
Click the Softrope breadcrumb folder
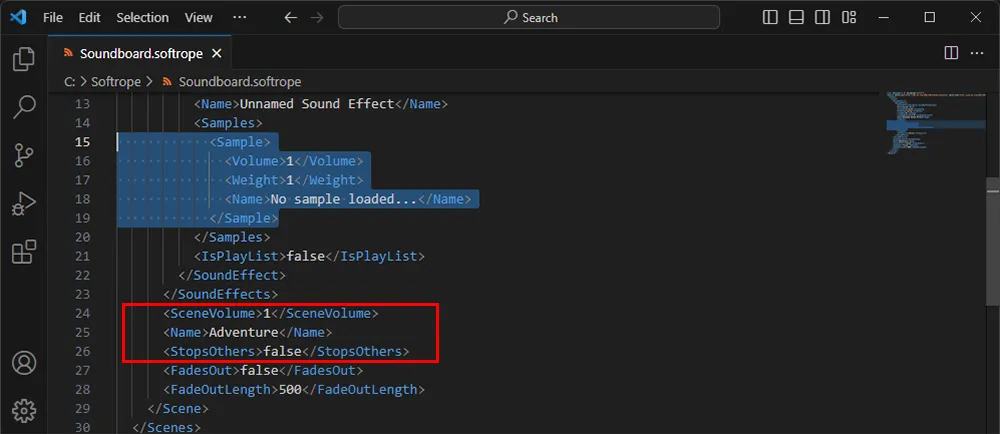(x=117, y=82)
